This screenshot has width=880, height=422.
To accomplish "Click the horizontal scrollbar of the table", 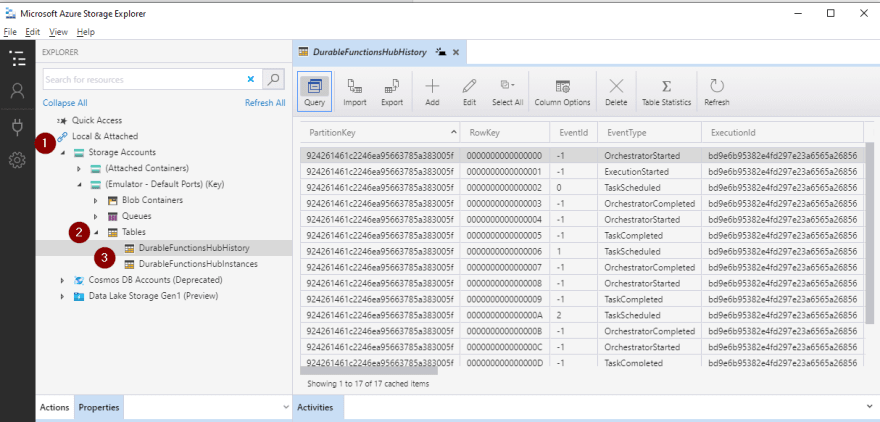I will [369, 370].
